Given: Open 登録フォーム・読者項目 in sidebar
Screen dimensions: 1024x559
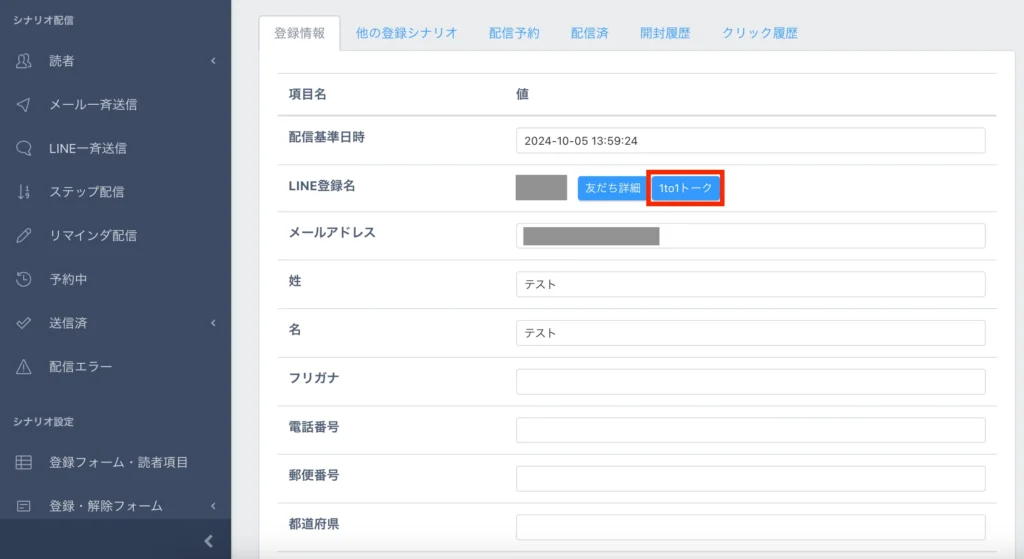Looking at the screenshot, I should 118,462.
